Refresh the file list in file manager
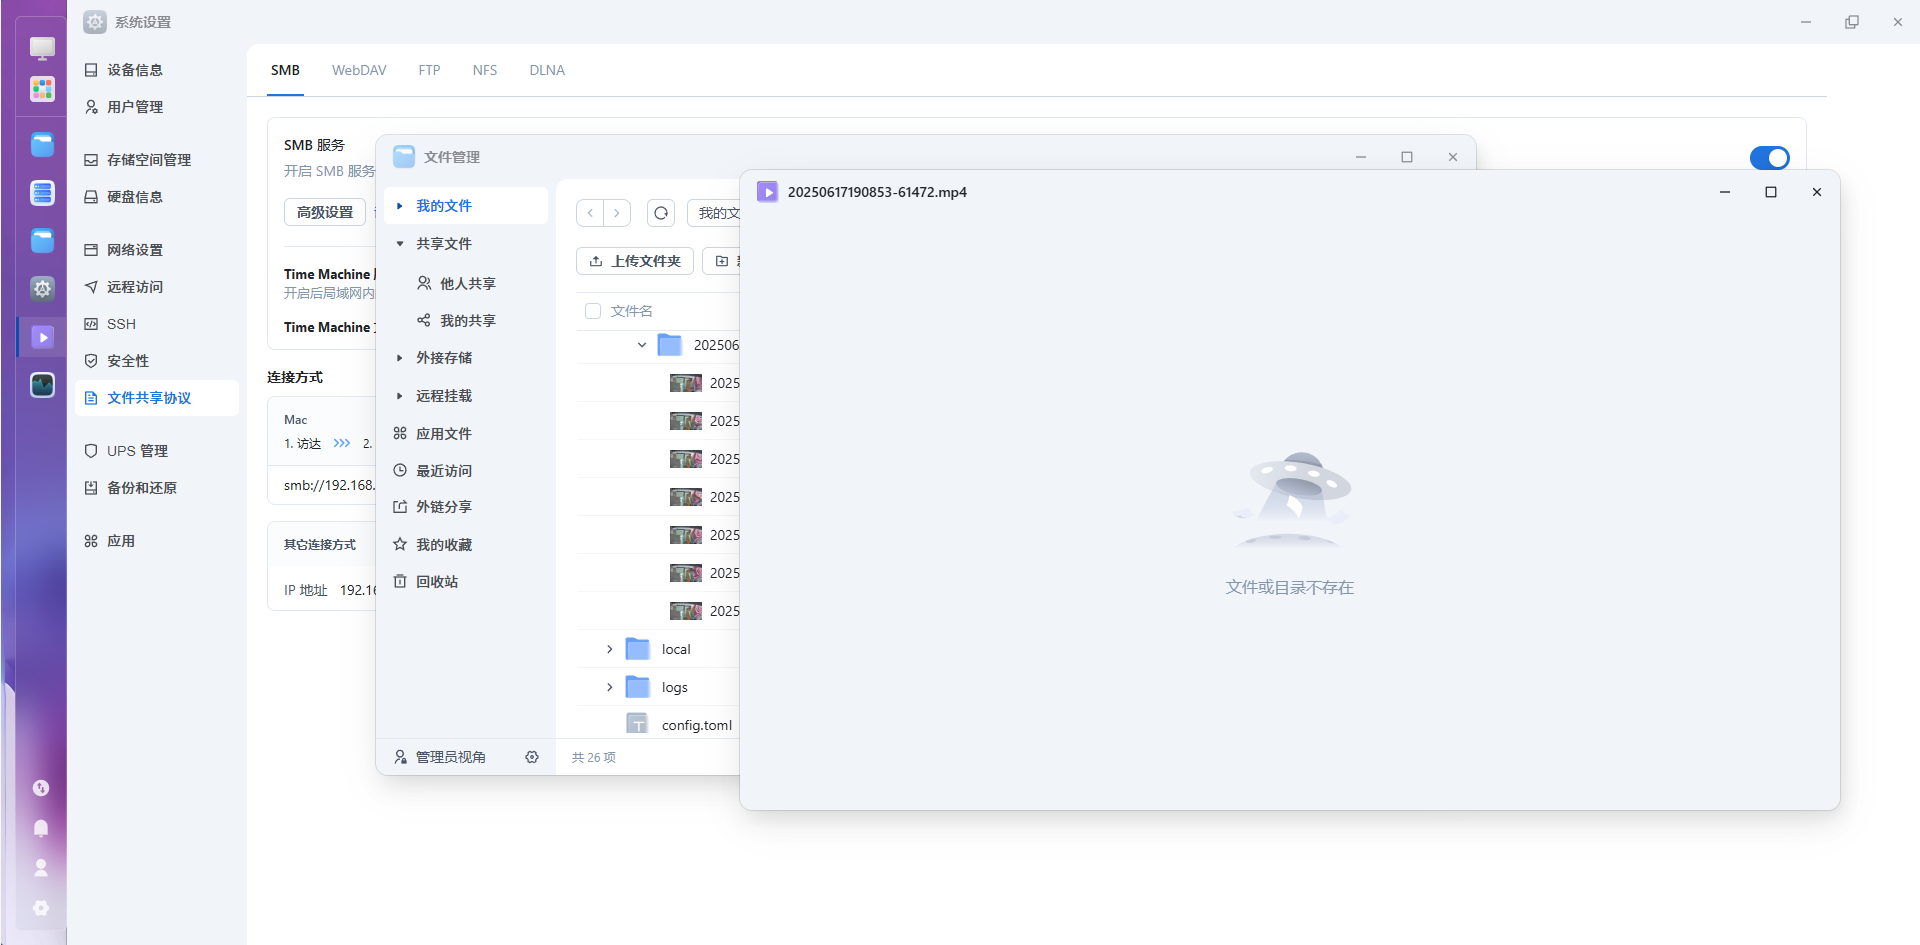Viewport: 1920px width, 945px height. coord(661,213)
